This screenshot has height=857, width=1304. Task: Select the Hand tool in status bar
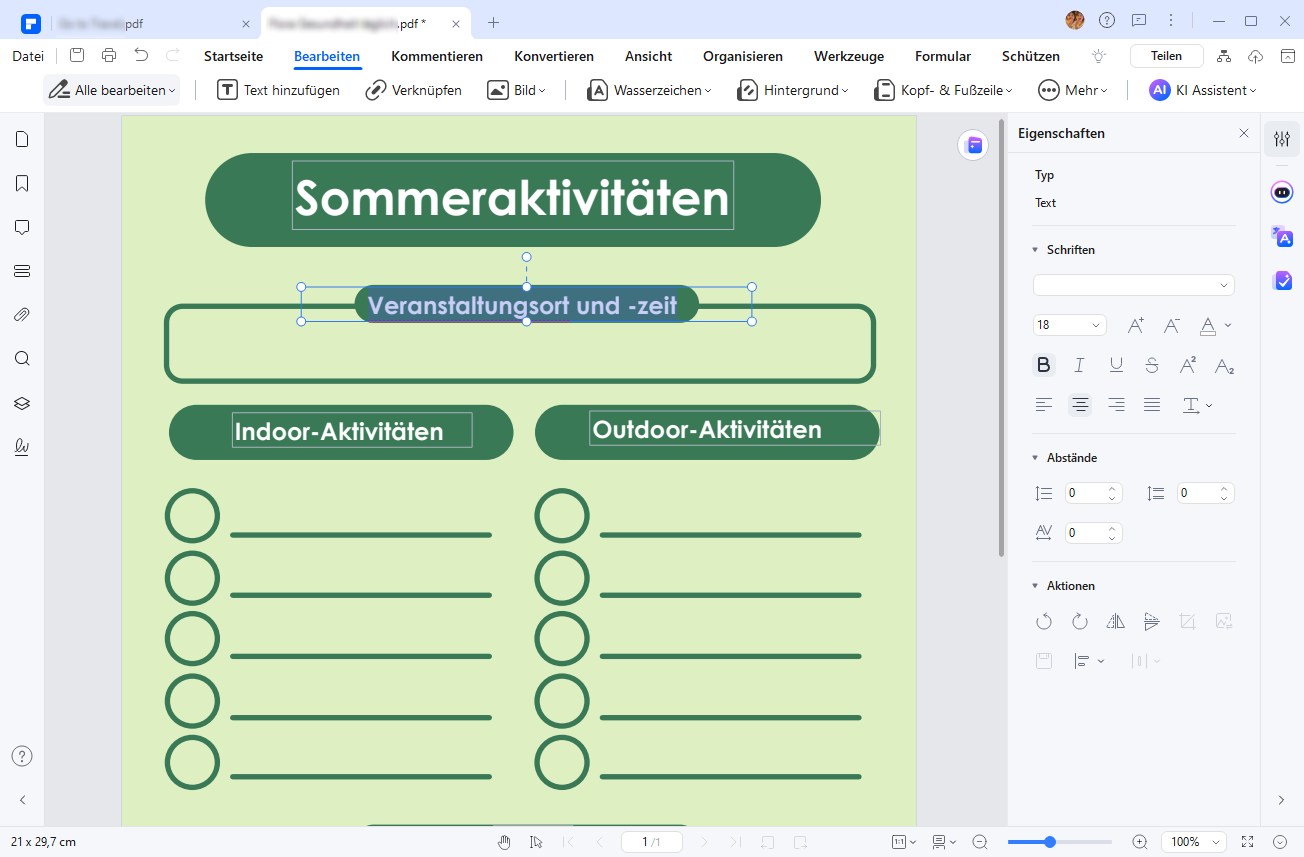pos(505,842)
